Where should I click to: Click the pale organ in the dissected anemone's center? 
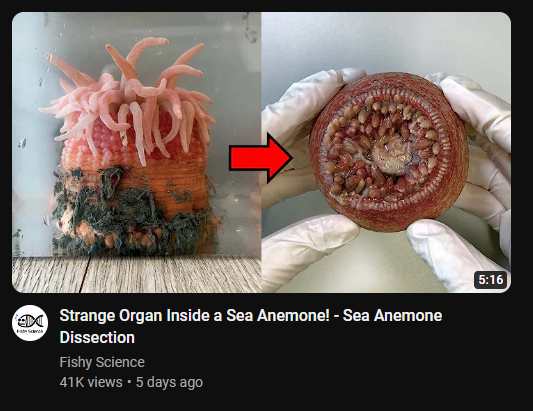click(x=389, y=155)
